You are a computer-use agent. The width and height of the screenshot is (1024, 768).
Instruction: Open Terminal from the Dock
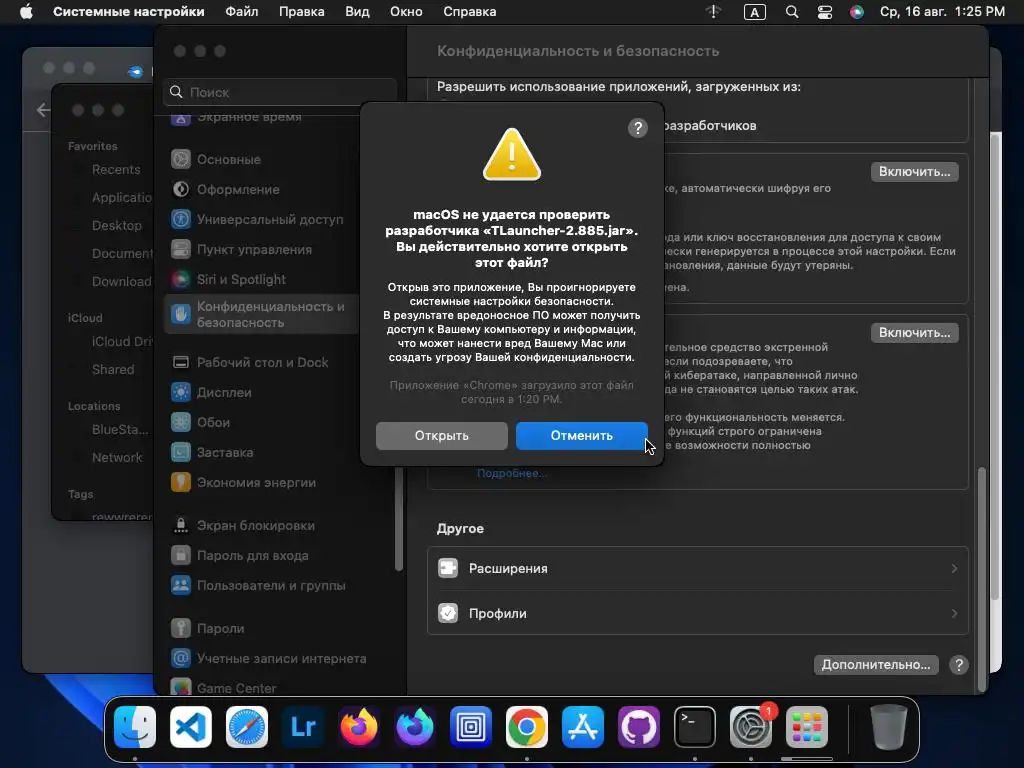tap(694, 727)
